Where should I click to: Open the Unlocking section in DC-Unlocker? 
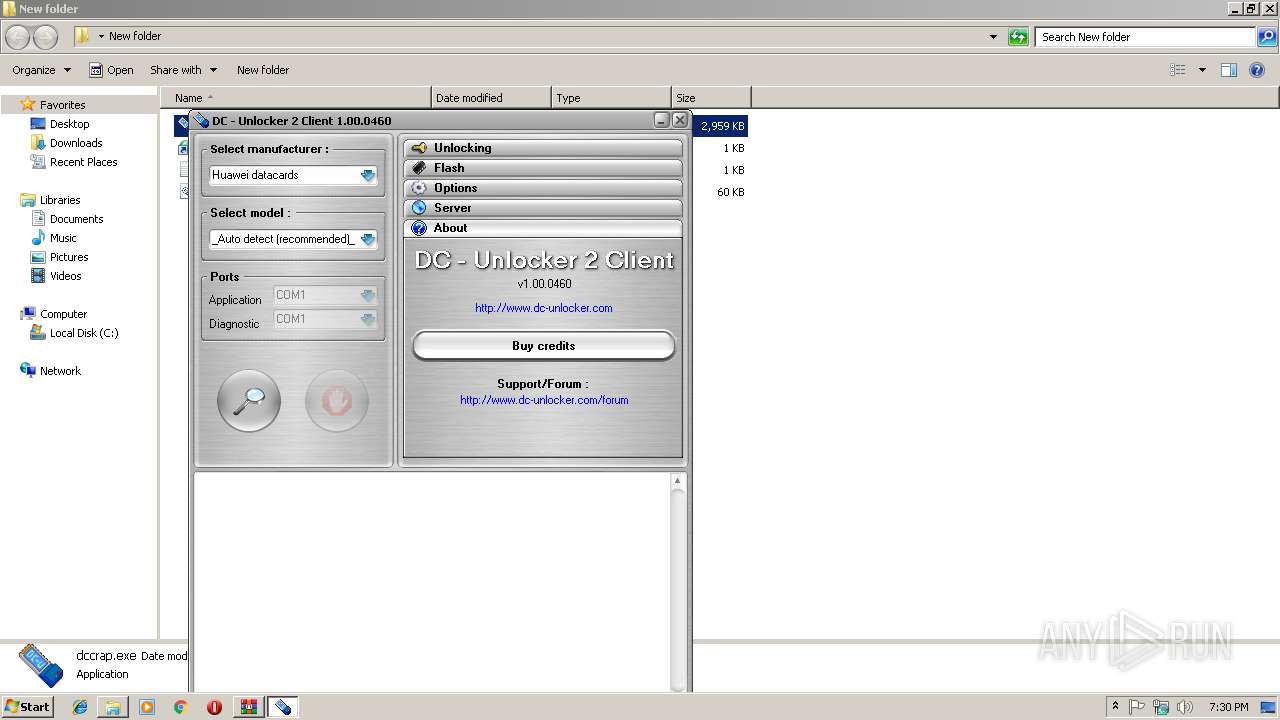coord(543,148)
